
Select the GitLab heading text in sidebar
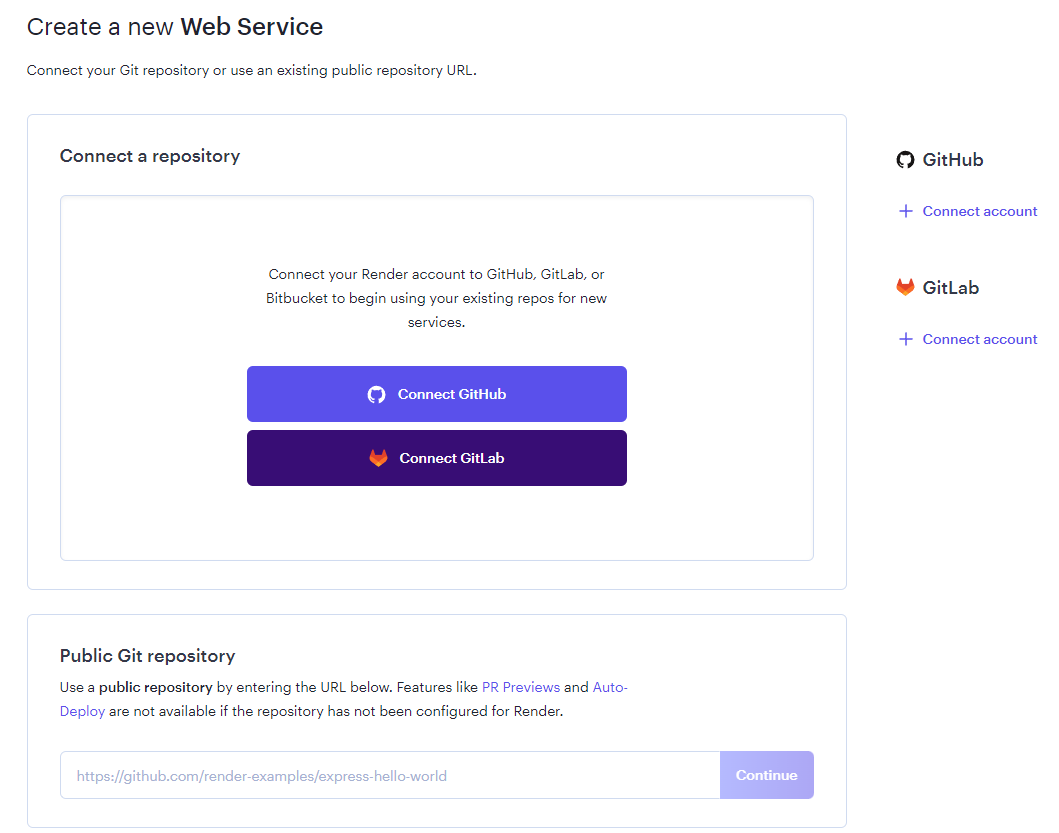(x=951, y=287)
